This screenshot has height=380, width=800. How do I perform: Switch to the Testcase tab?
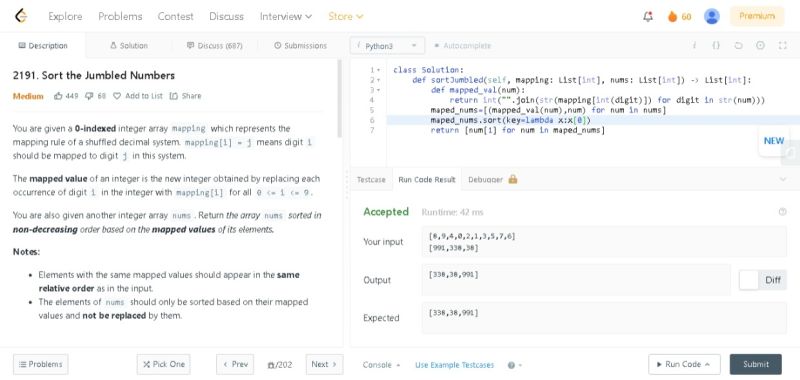371,180
